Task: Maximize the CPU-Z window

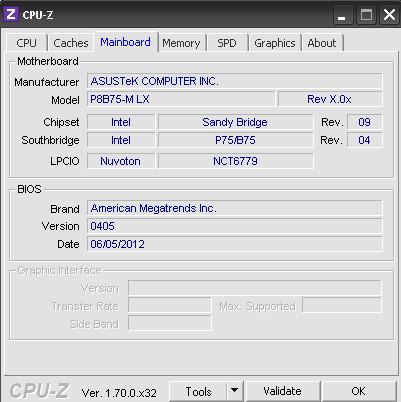Action: [366, 15]
